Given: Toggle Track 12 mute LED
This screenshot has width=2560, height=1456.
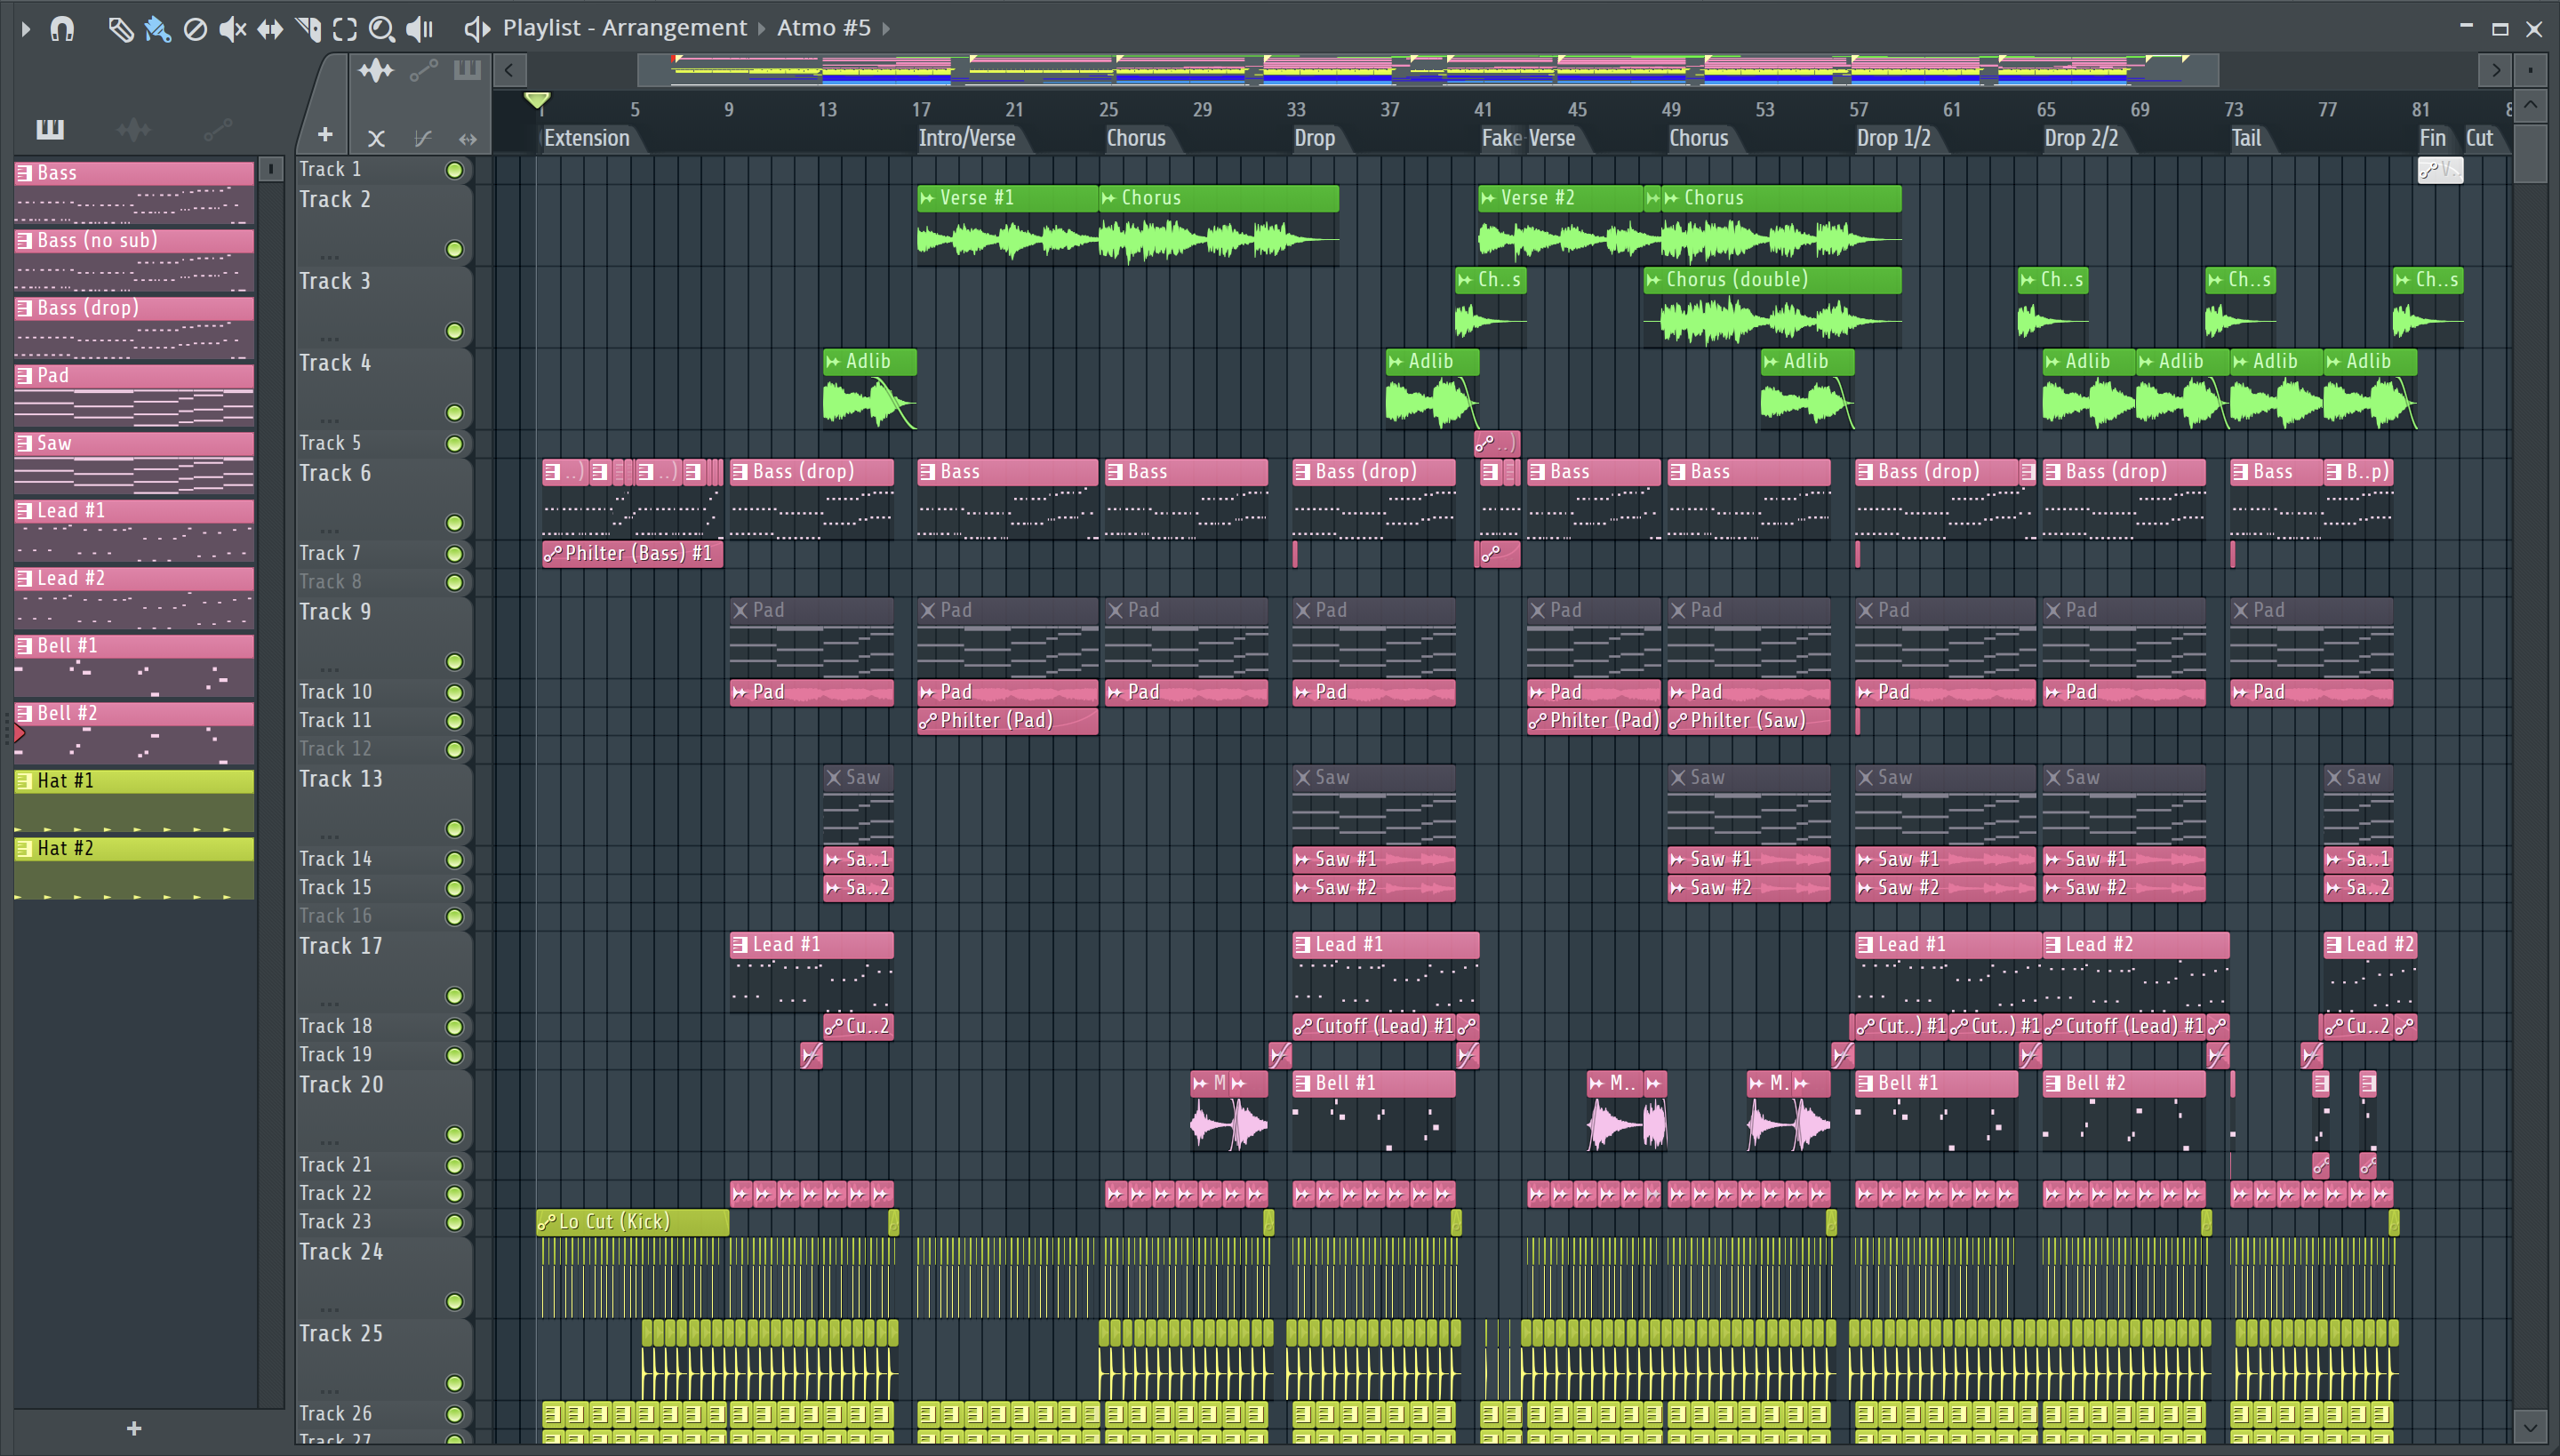Looking at the screenshot, I should tap(455, 749).
